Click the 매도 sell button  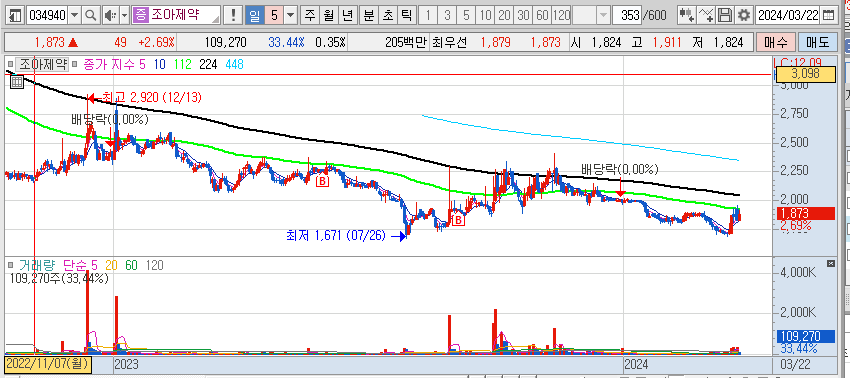(817, 42)
